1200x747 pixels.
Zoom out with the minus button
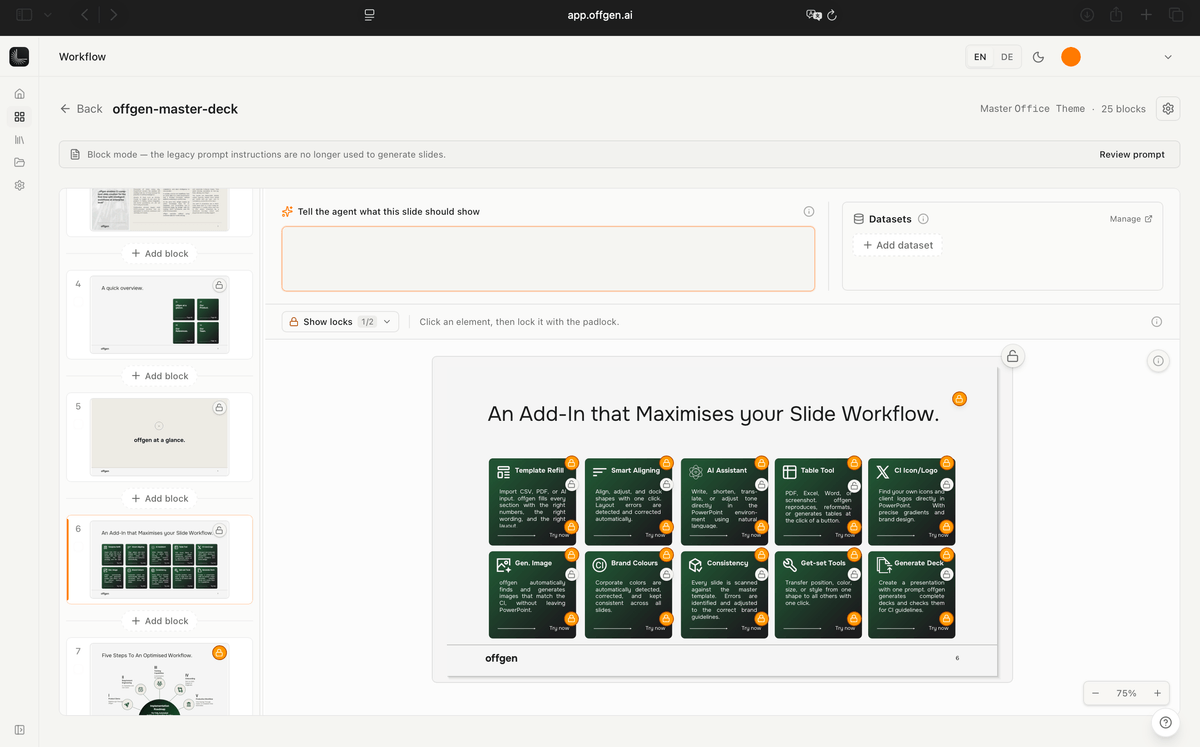click(x=1096, y=693)
